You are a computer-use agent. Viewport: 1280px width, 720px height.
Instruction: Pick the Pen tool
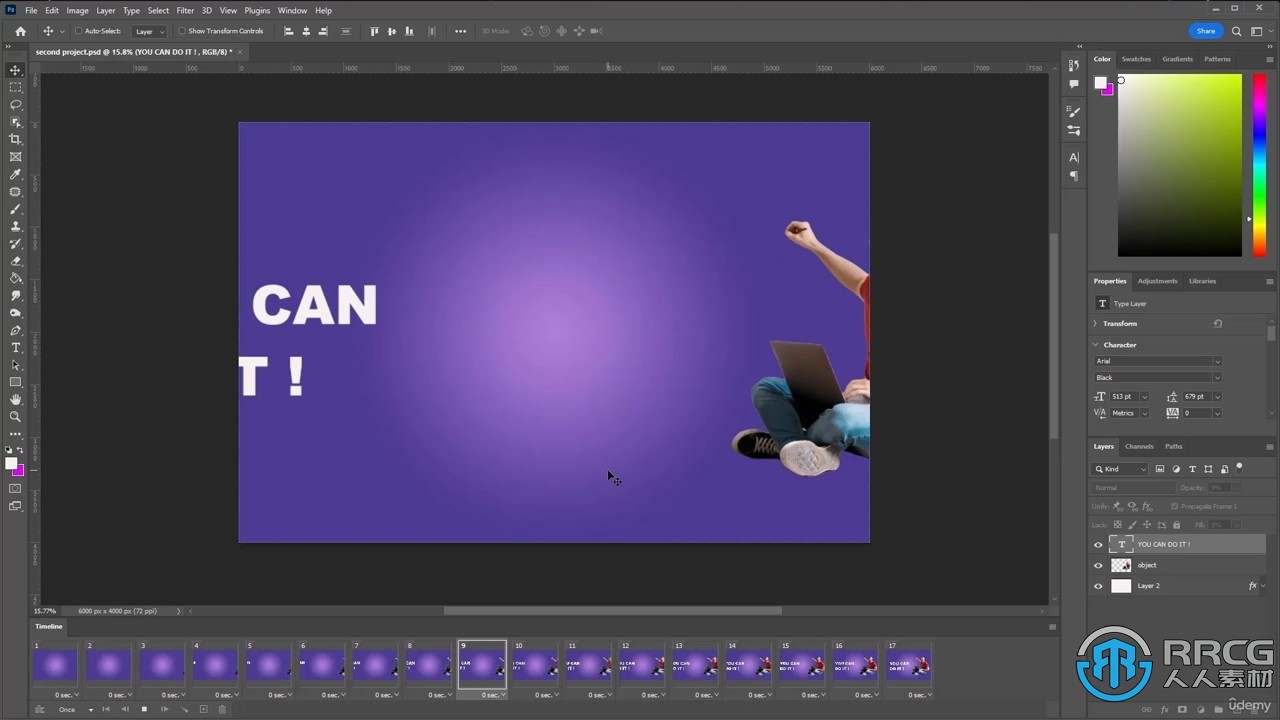pyautogui.click(x=15, y=330)
